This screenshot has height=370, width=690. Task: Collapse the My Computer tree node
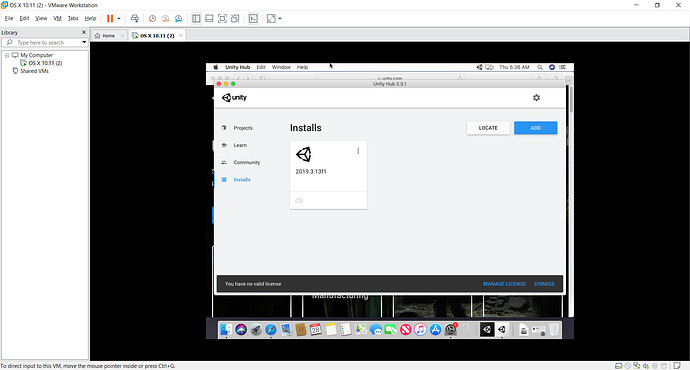[x=7, y=55]
